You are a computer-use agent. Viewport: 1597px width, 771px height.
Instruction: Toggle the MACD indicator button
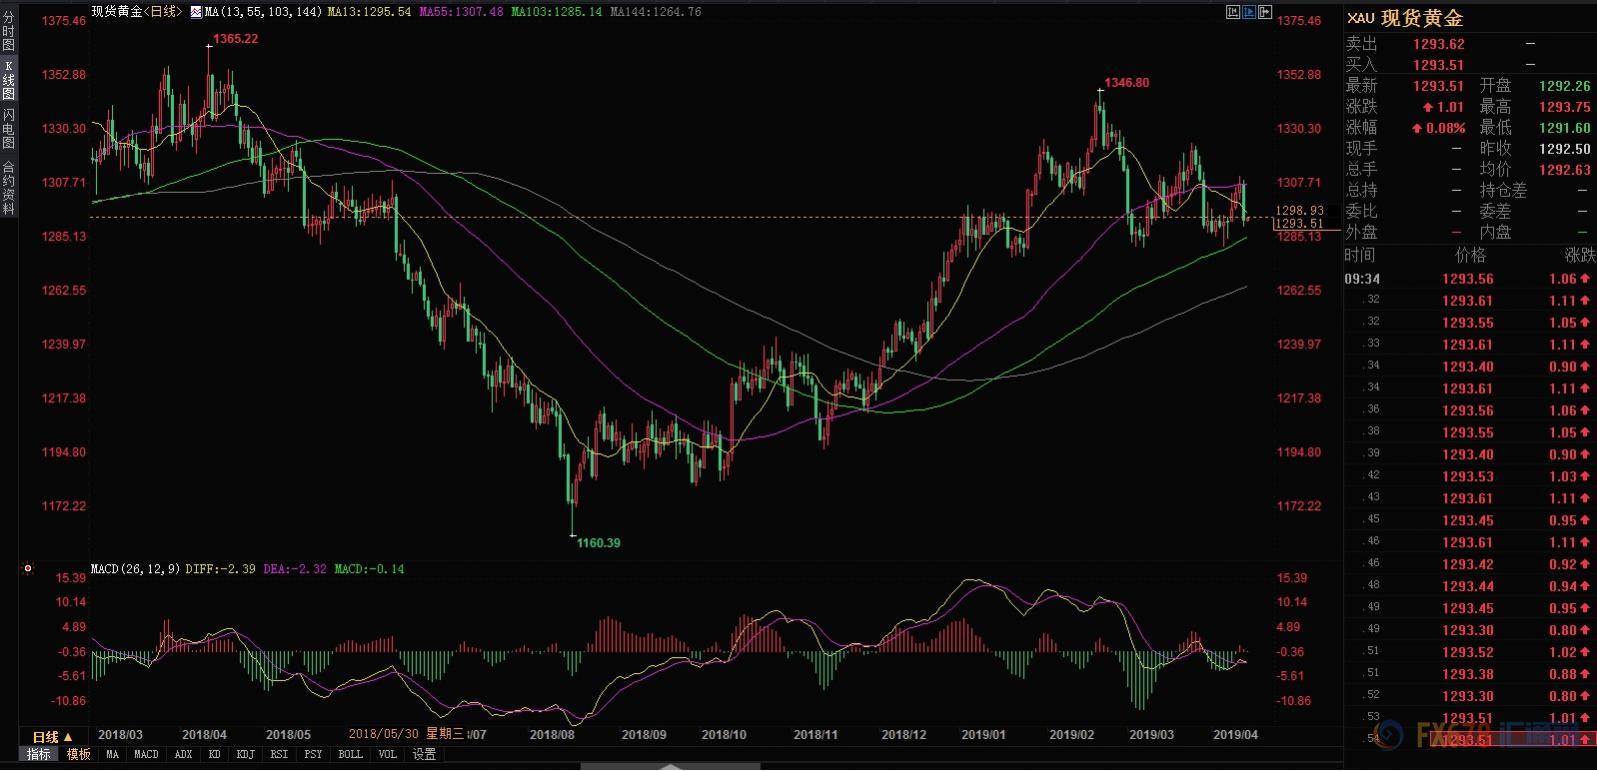coord(146,755)
